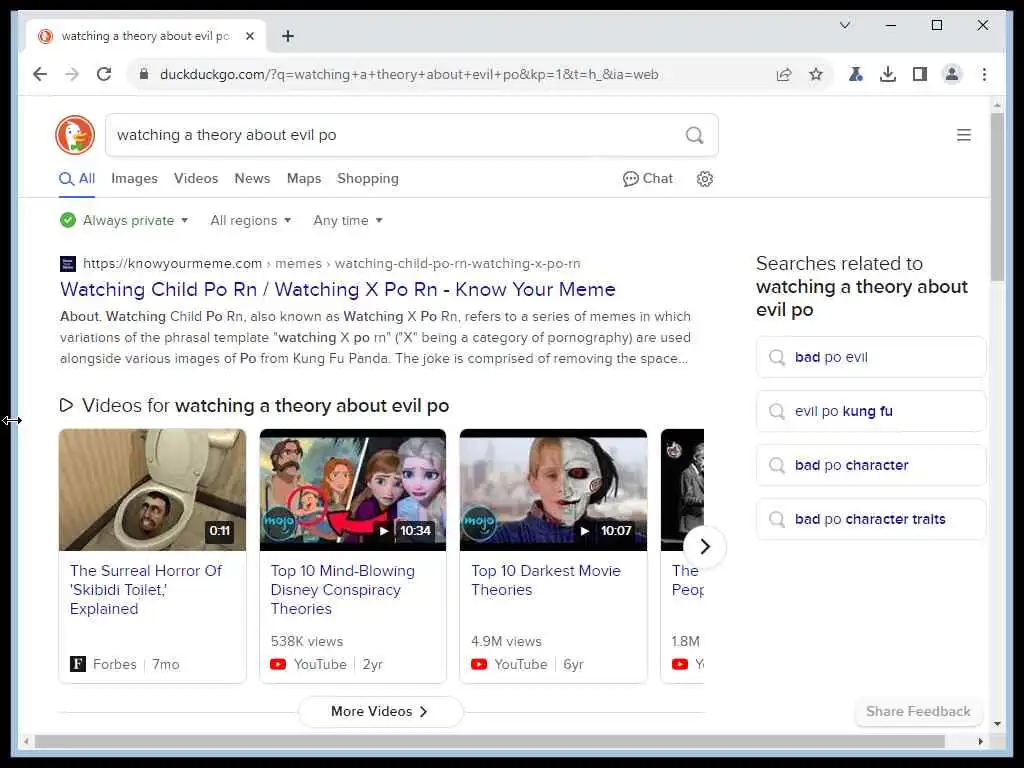
Task: Click the DuckDuckGo logo icon
Action: [75, 135]
